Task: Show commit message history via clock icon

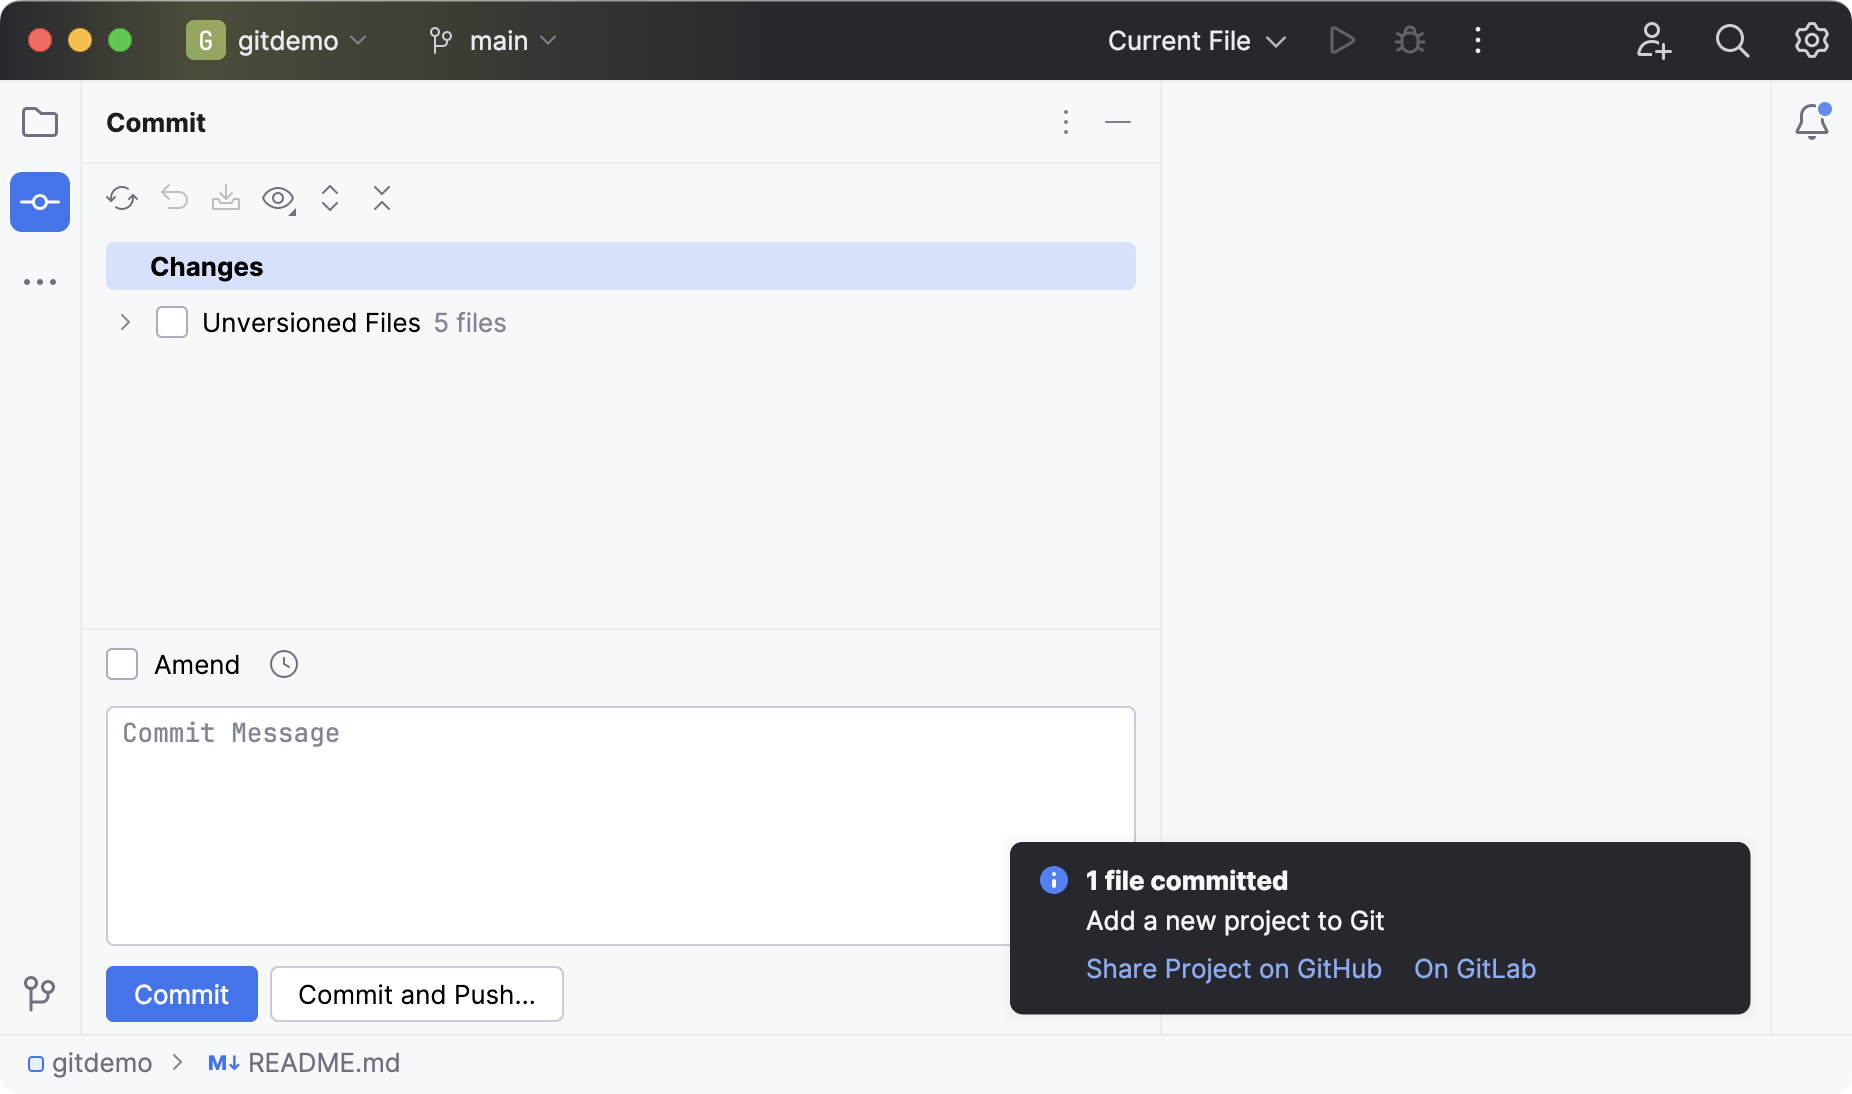Action: click(x=283, y=664)
